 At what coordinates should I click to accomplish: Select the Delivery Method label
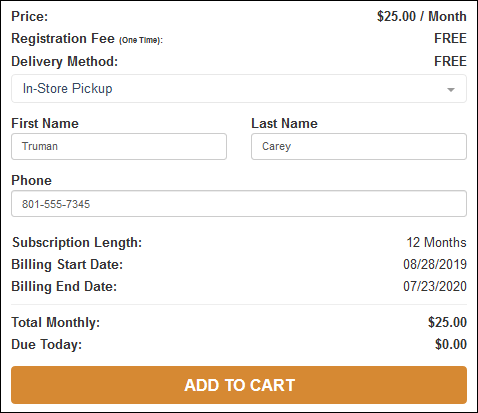click(65, 61)
